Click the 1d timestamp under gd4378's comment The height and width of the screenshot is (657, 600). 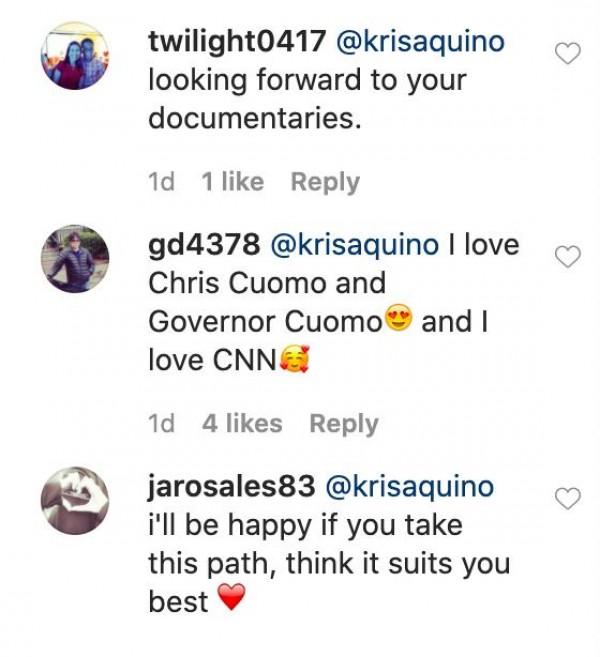coord(161,423)
